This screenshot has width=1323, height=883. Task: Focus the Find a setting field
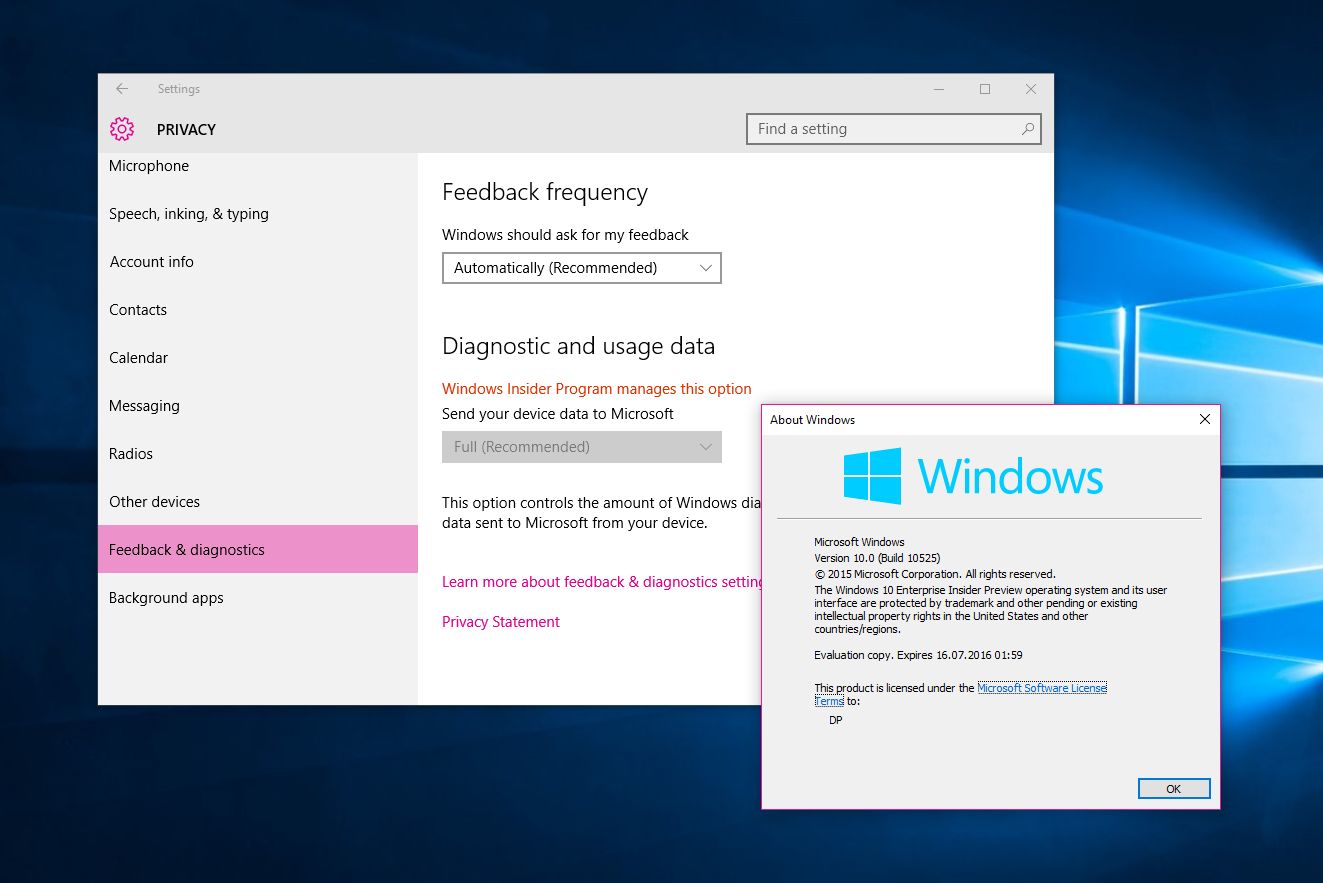tap(894, 129)
